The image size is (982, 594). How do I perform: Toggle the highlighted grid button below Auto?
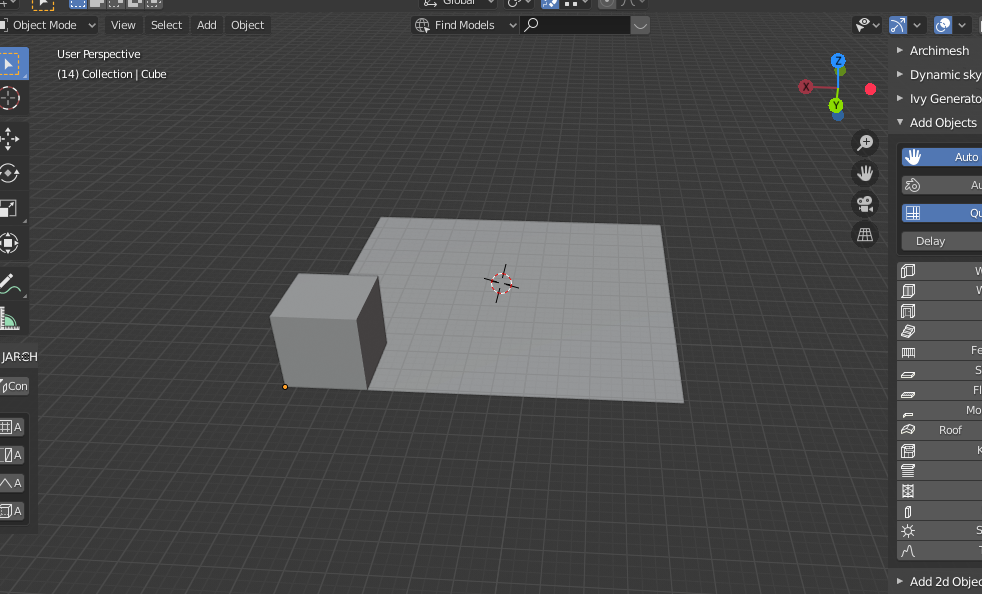pyautogui.click(x=941, y=213)
